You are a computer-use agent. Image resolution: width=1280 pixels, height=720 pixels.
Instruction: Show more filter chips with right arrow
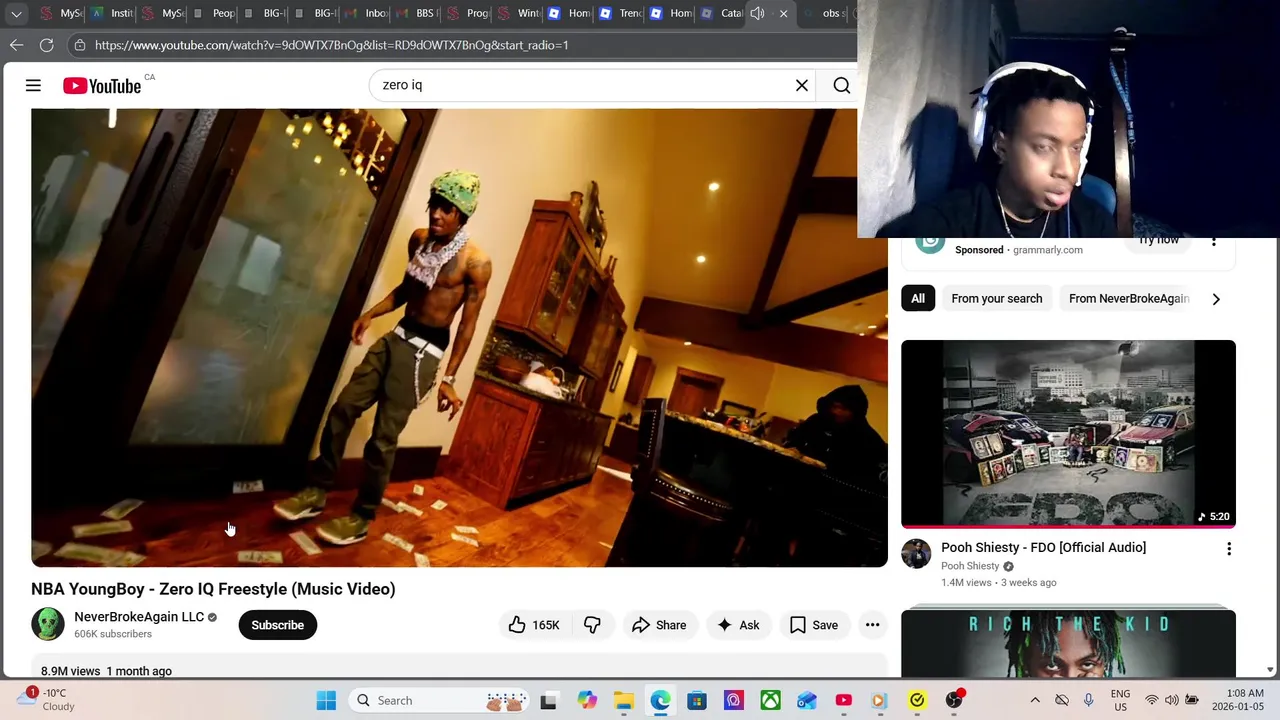click(x=1216, y=299)
